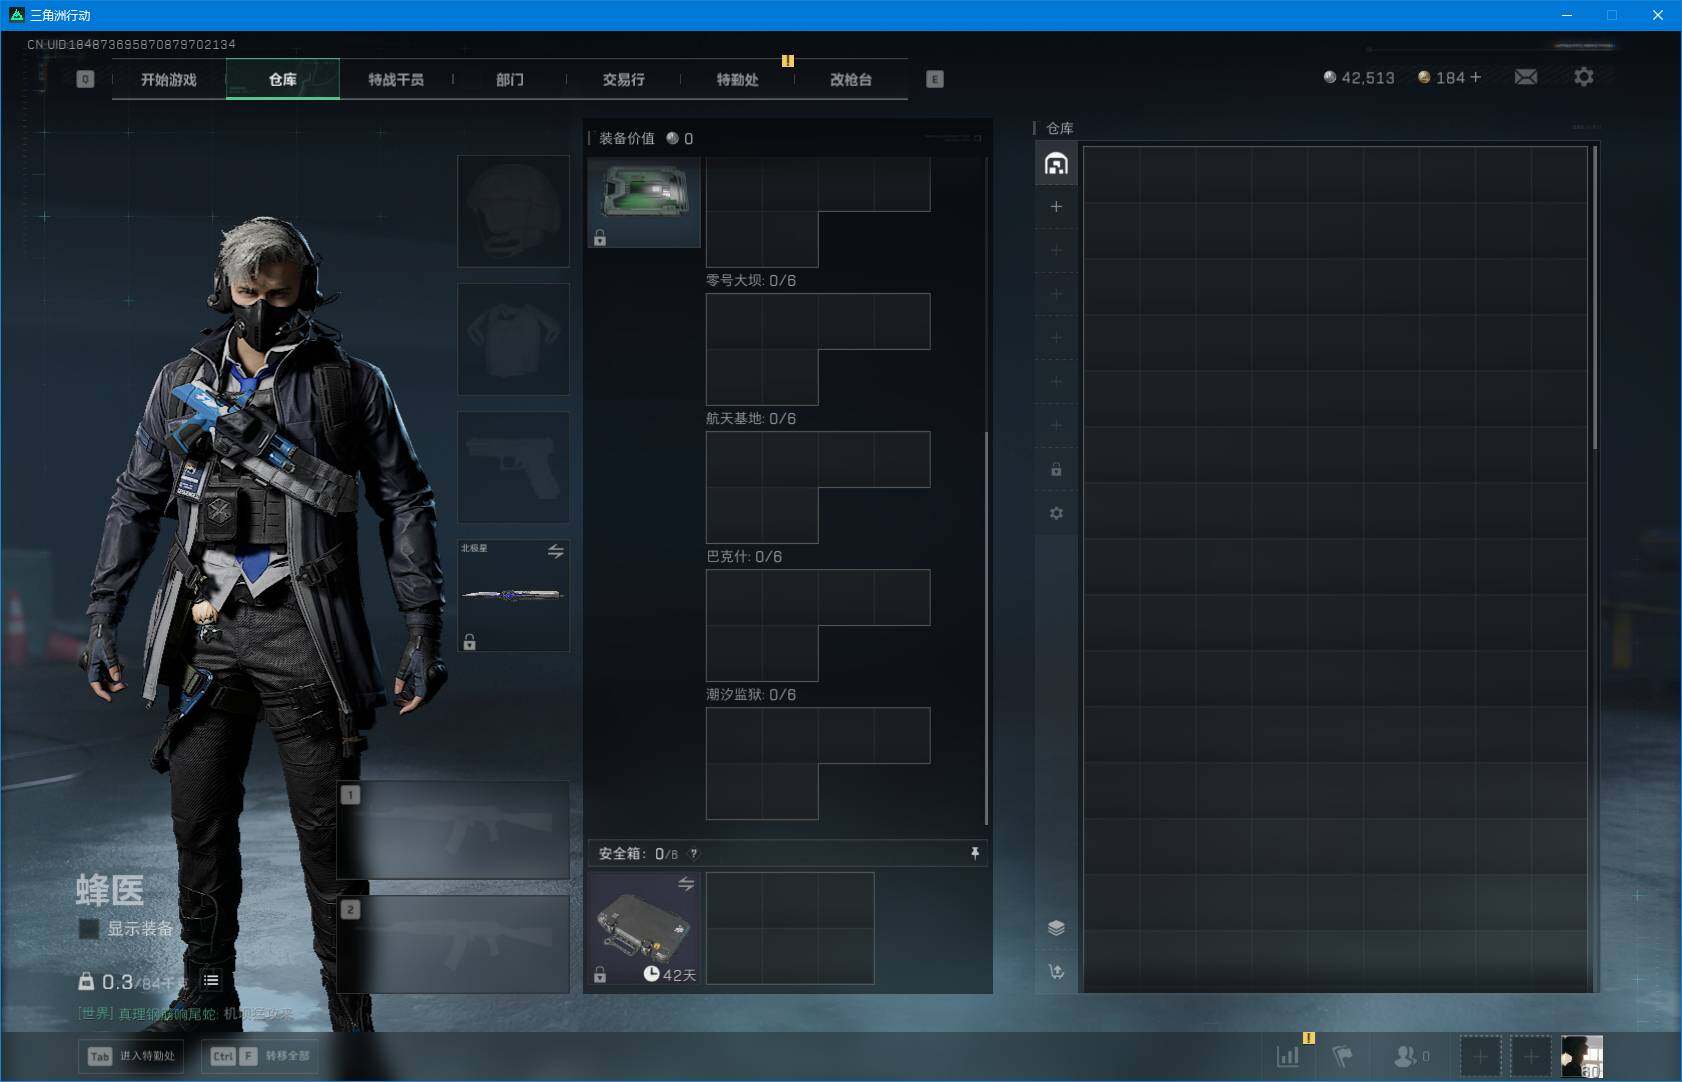Sort warehouse items with the organize icon
This screenshot has height=1082, width=1682.
(x=1056, y=971)
